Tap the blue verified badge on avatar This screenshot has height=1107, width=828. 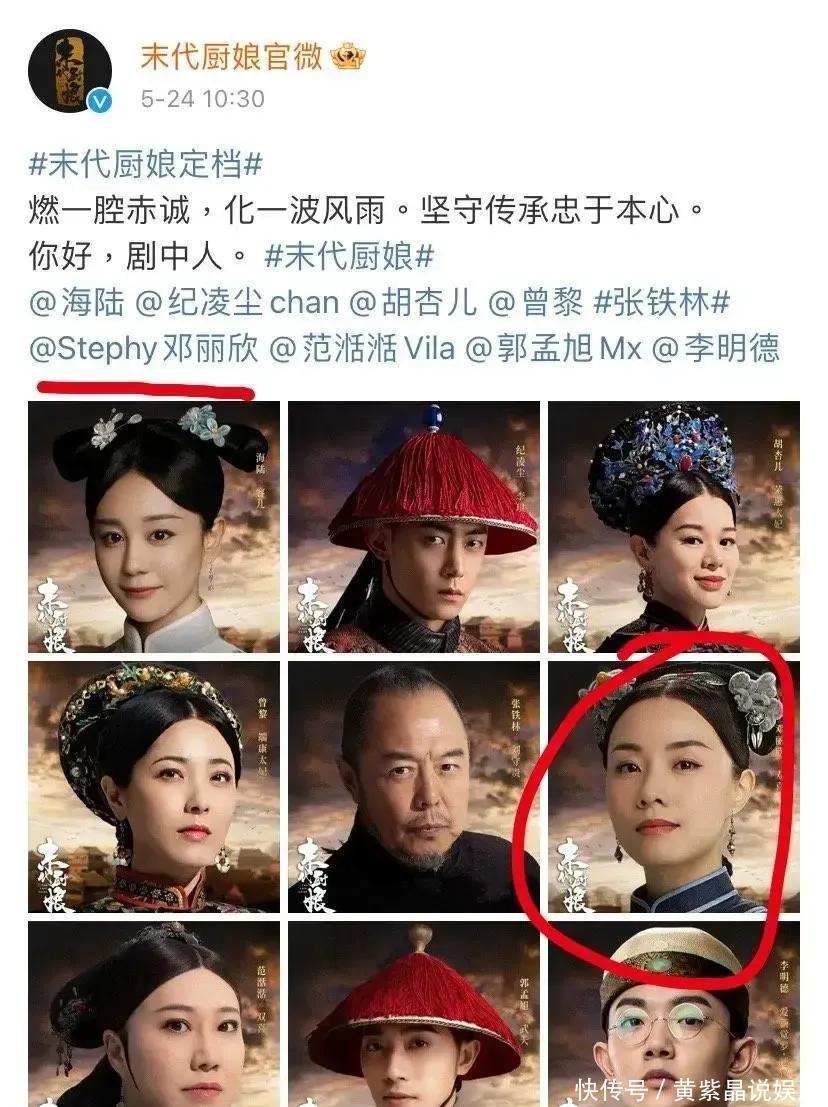100,102
